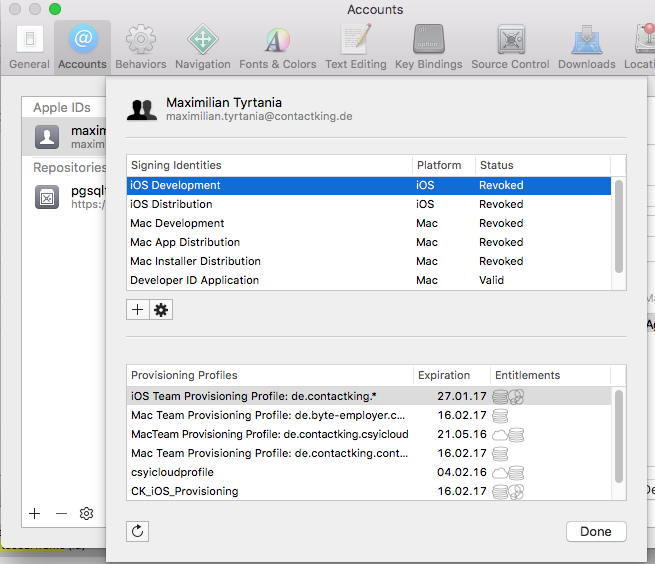Select the Mac App Distribution identity
Viewport: 655px width, 564px height.
[x=369, y=242]
